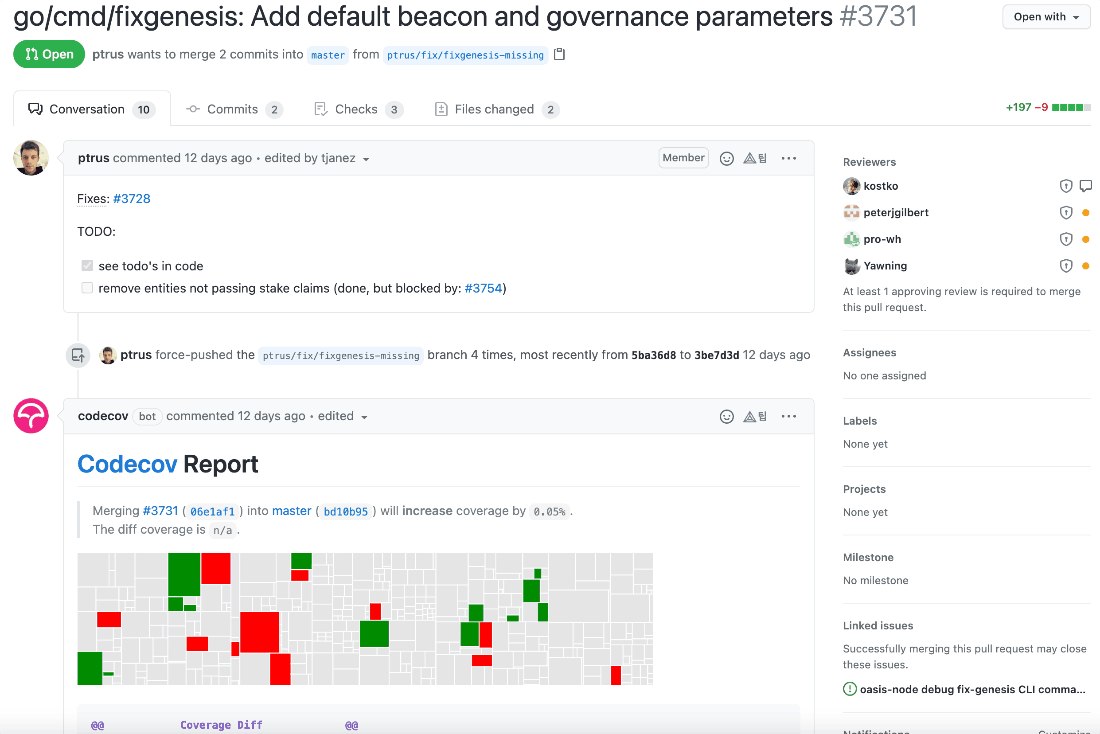Click branch label in force-push event
Screen dimensions: 1100x734
tap(341, 356)
